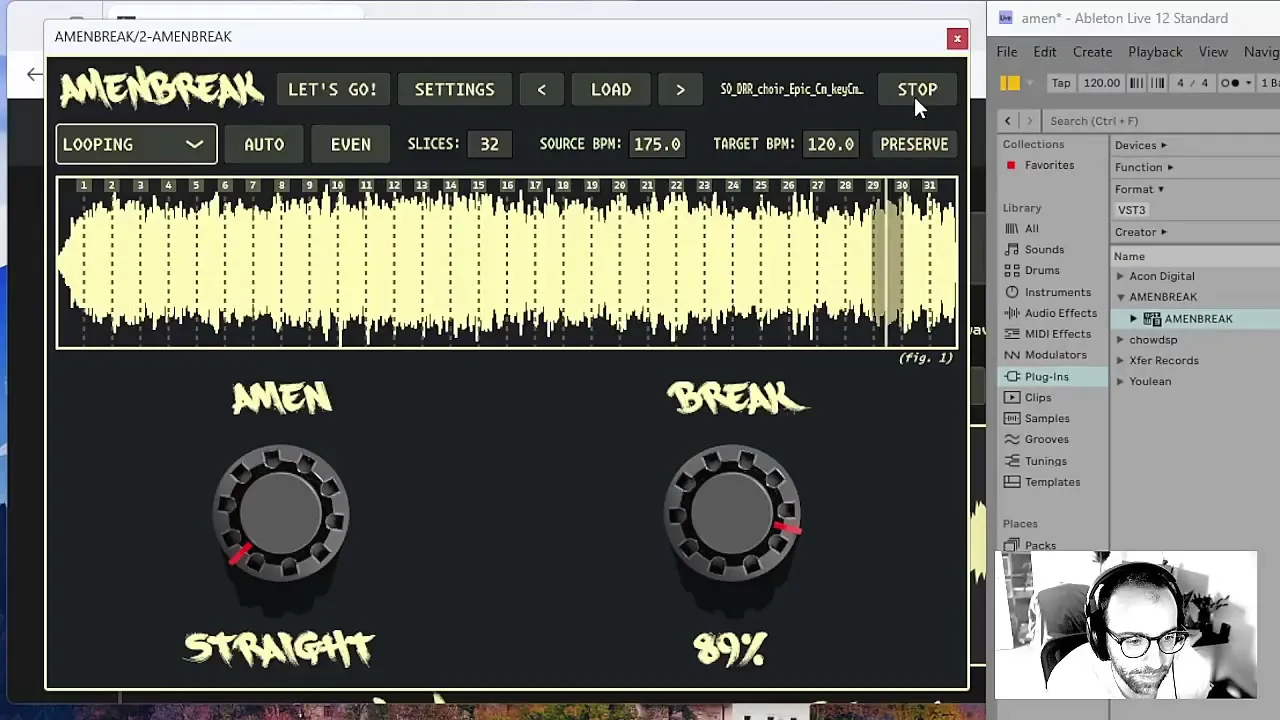Click the red Favorites collection marker
Screen dimensions: 1280x720
pyautogui.click(x=1011, y=165)
